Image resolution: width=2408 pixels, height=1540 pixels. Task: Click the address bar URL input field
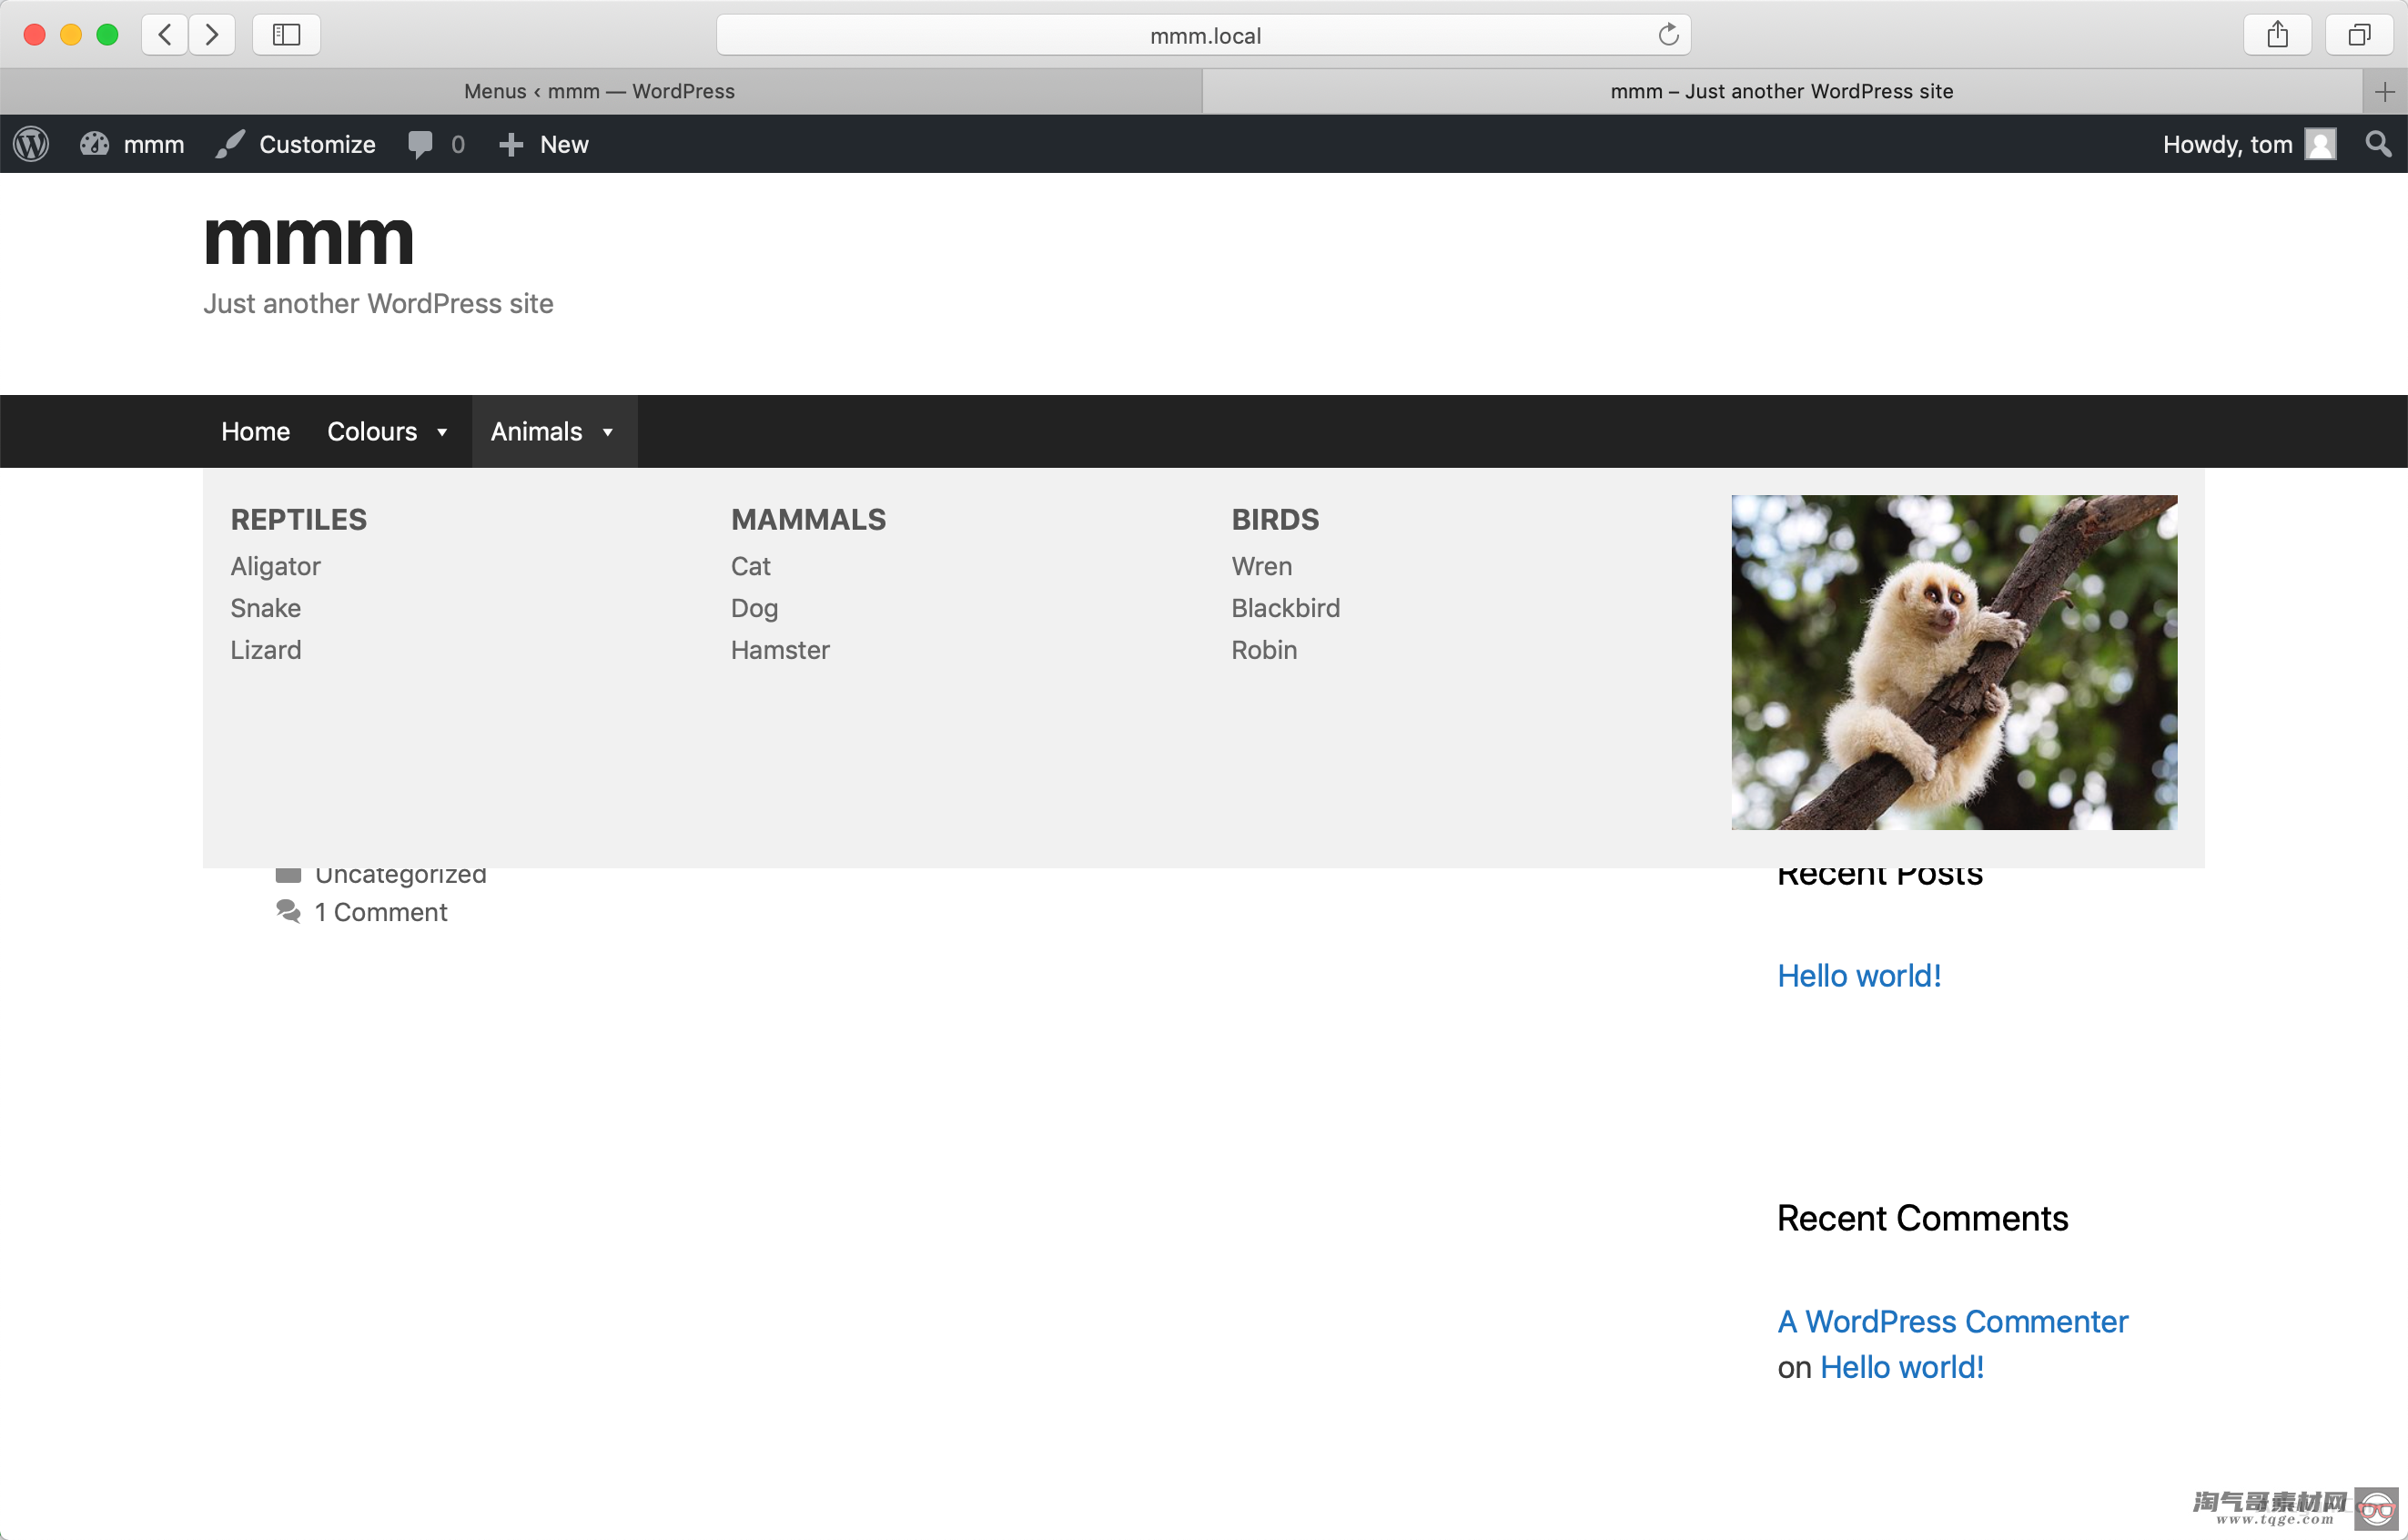click(1204, 34)
